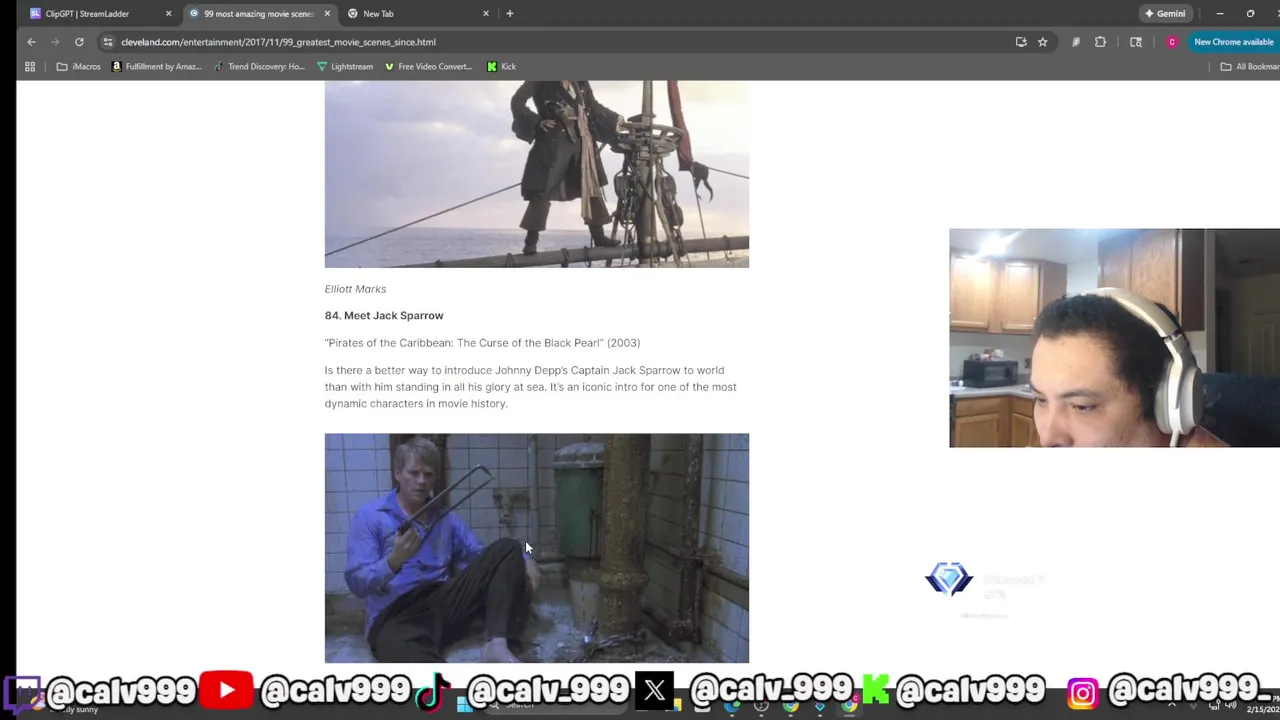Viewport: 1280px width, 720px height.
Task: Click the man holding a saw image
Action: [536, 548]
